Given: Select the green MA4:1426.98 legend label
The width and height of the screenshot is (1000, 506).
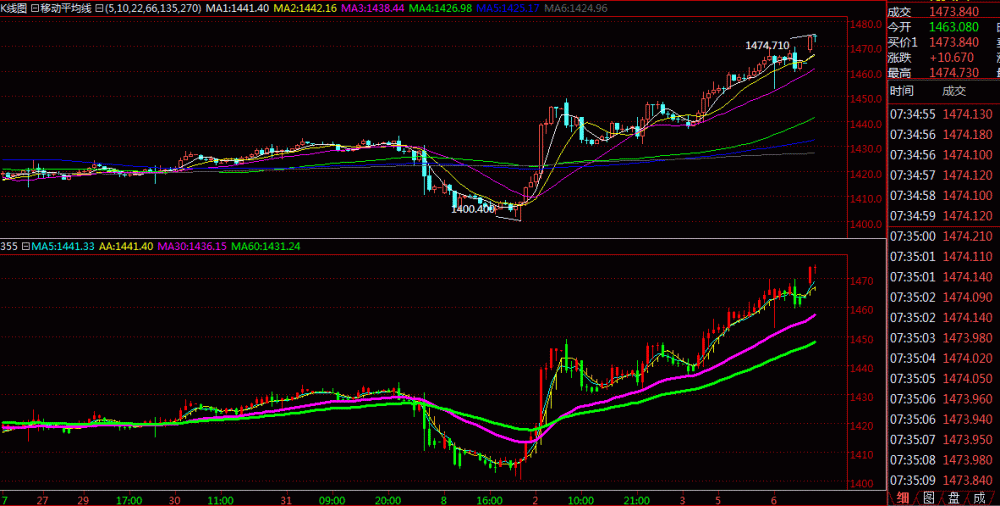Looking at the screenshot, I should (x=439, y=8).
